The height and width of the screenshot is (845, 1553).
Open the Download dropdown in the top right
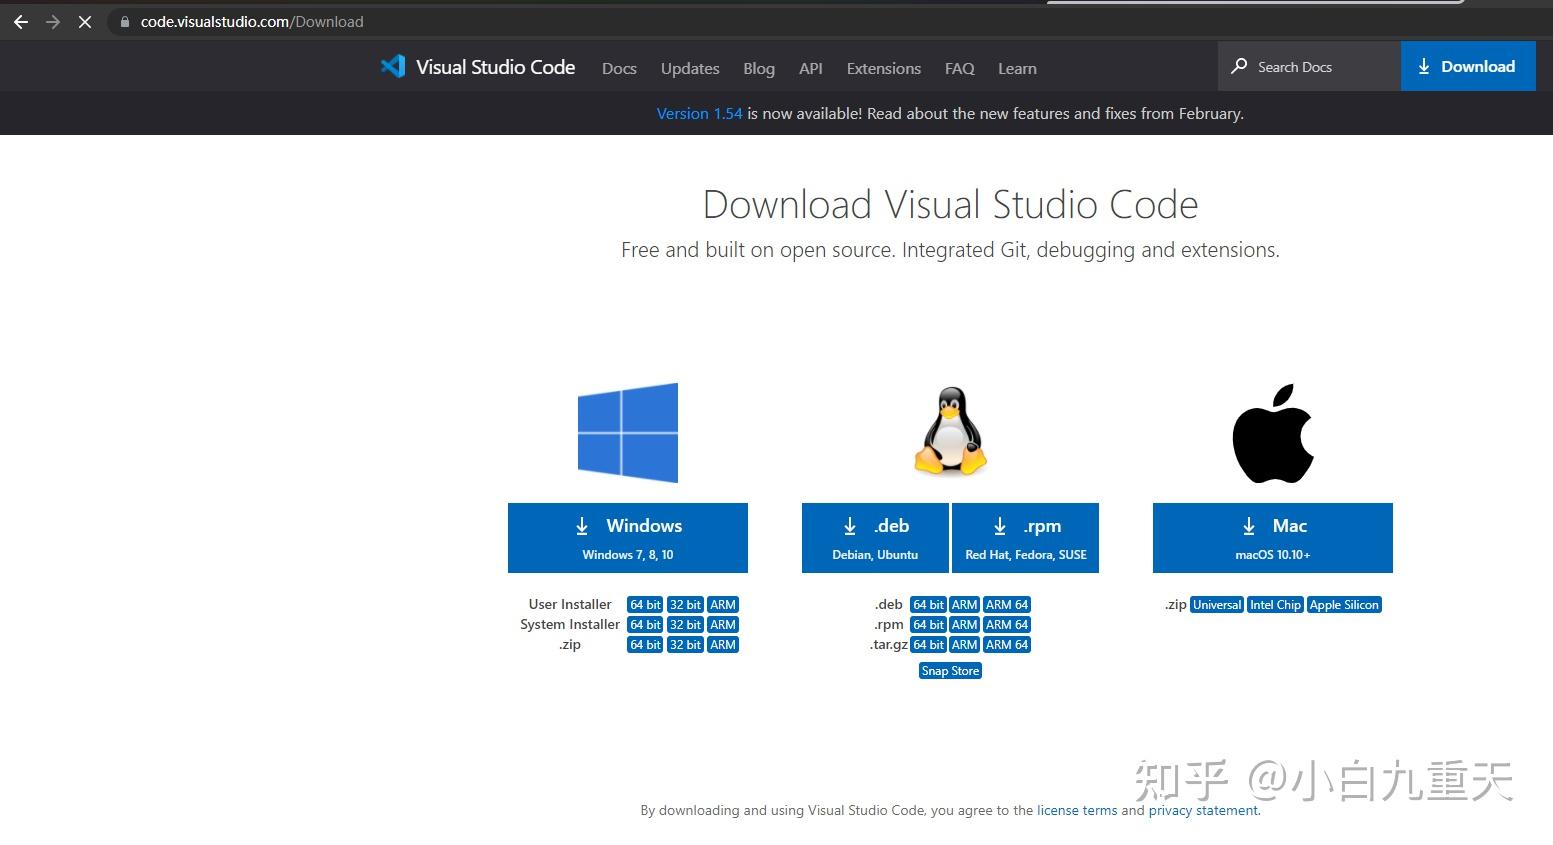1467,66
